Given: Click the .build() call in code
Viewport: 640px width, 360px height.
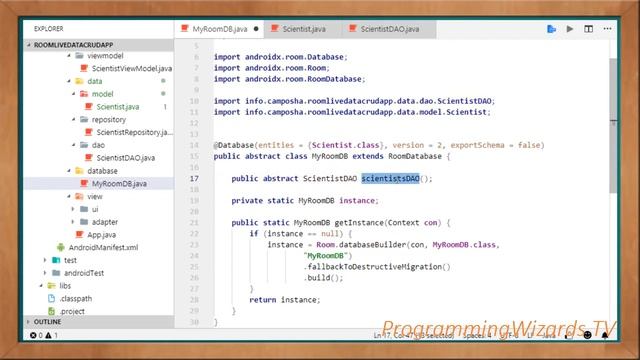Looking at the screenshot, I should [x=323, y=278].
